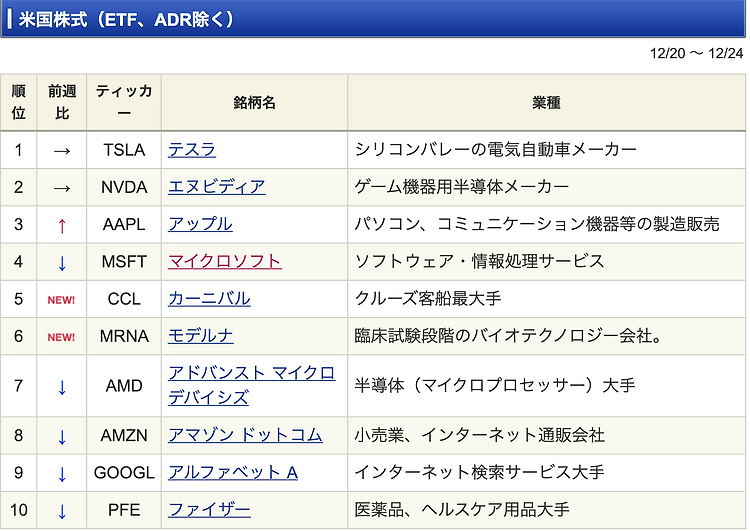Click the blue down arrow in GOOGL row

(x=62, y=474)
